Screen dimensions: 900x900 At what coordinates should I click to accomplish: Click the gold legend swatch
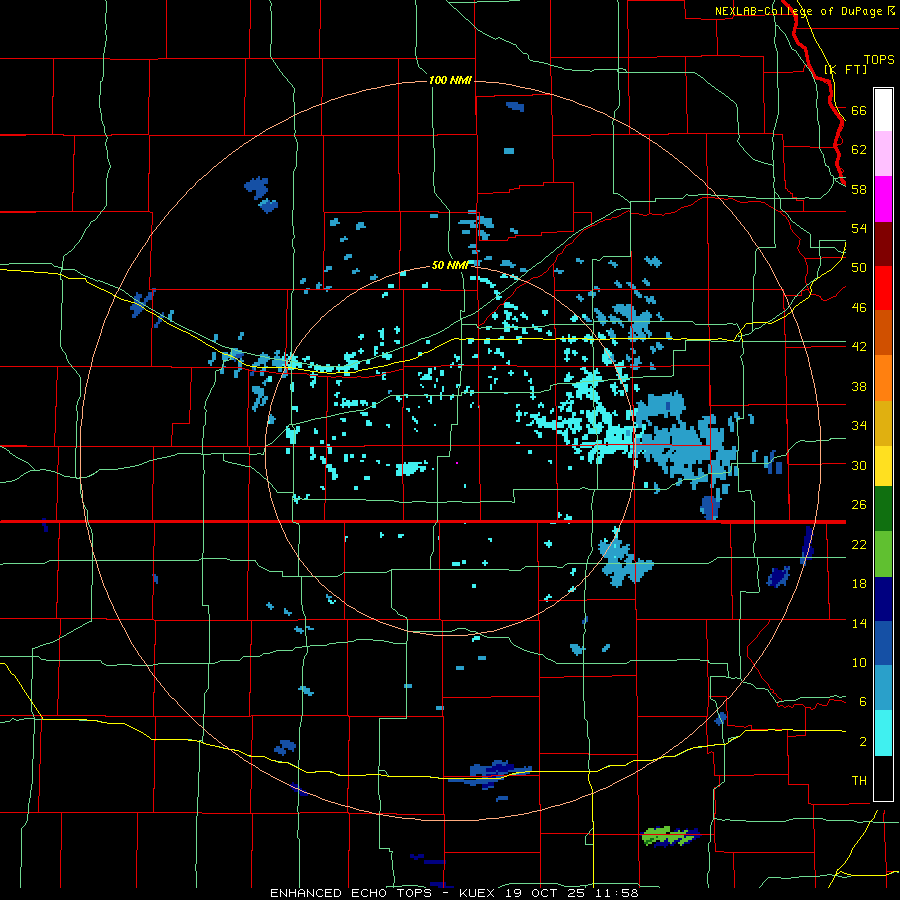tap(883, 423)
